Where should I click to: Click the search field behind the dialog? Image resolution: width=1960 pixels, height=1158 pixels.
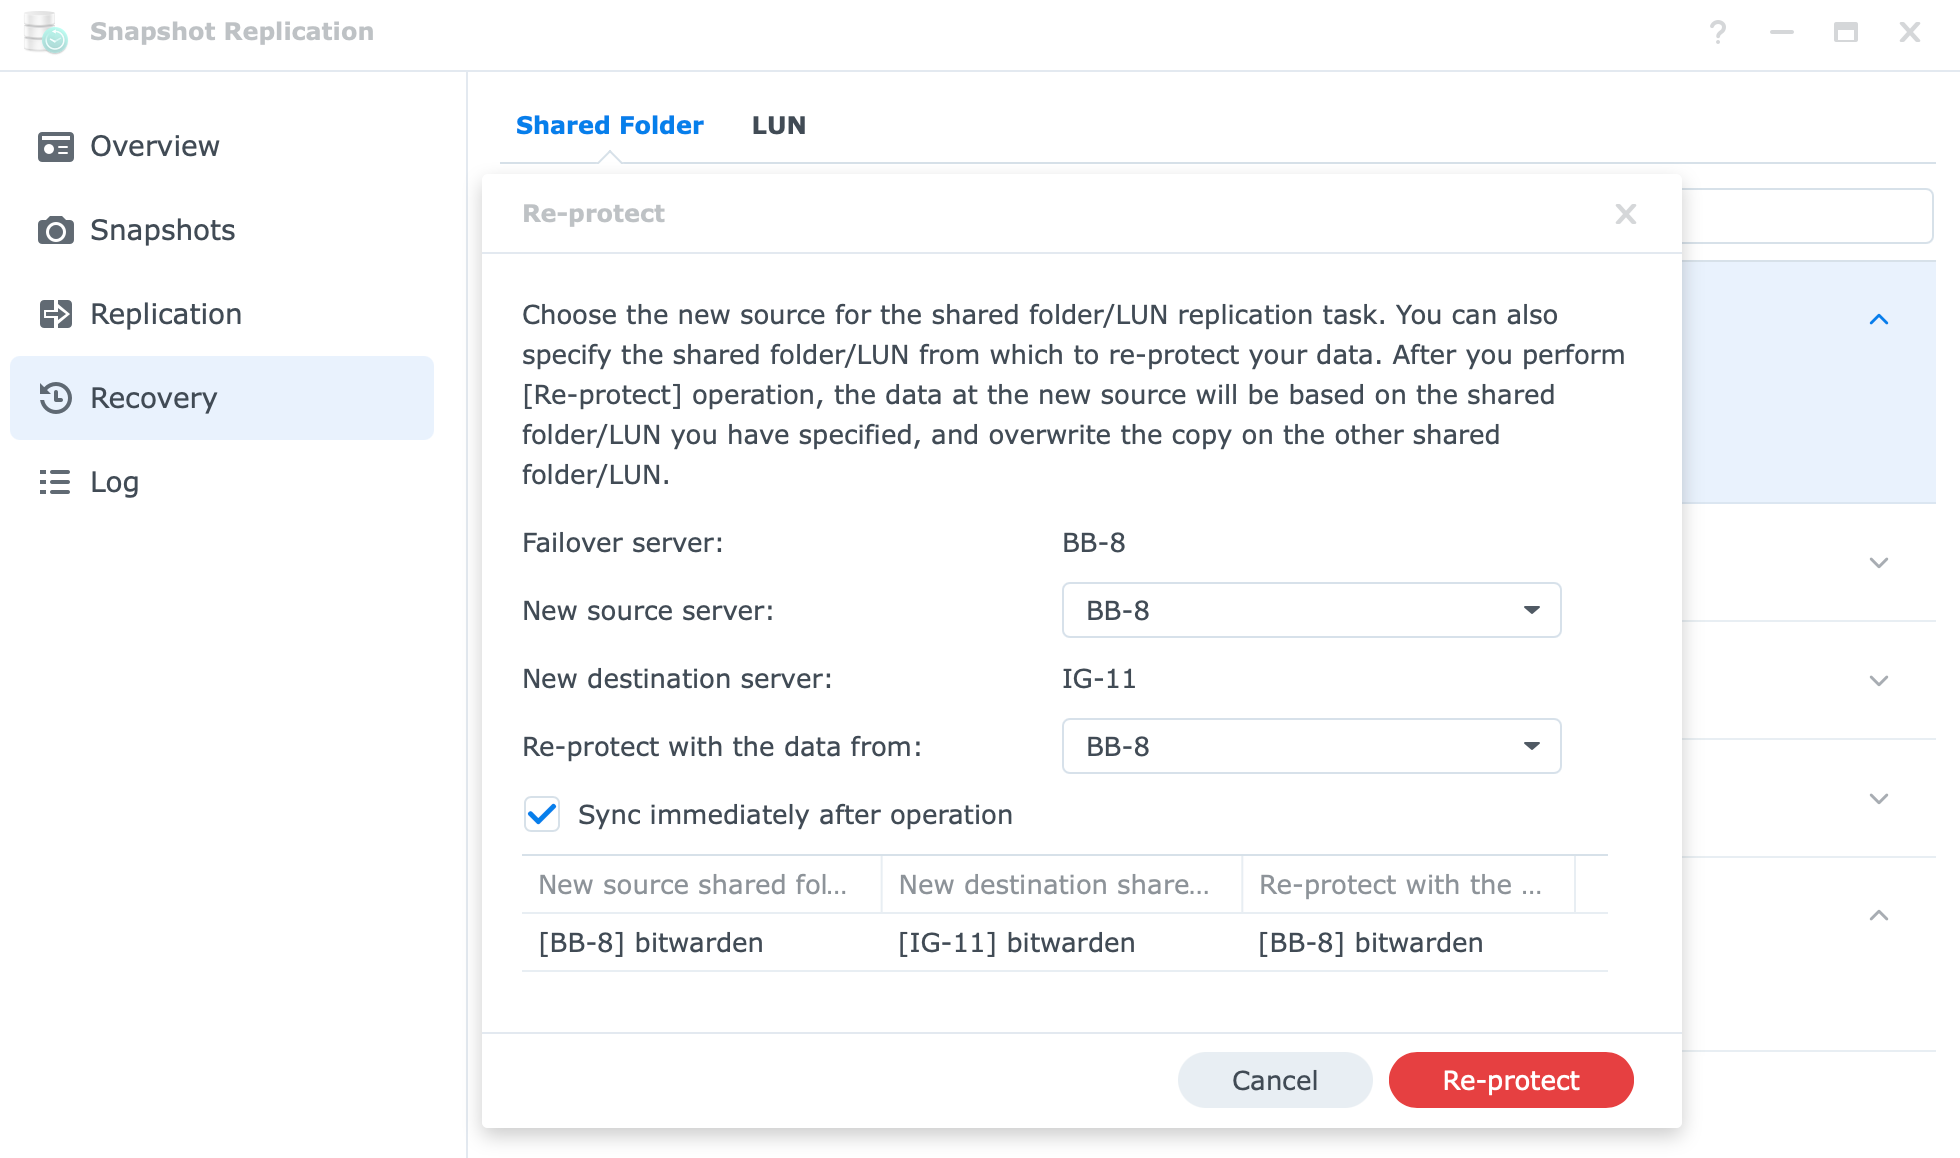(x=1807, y=216)
